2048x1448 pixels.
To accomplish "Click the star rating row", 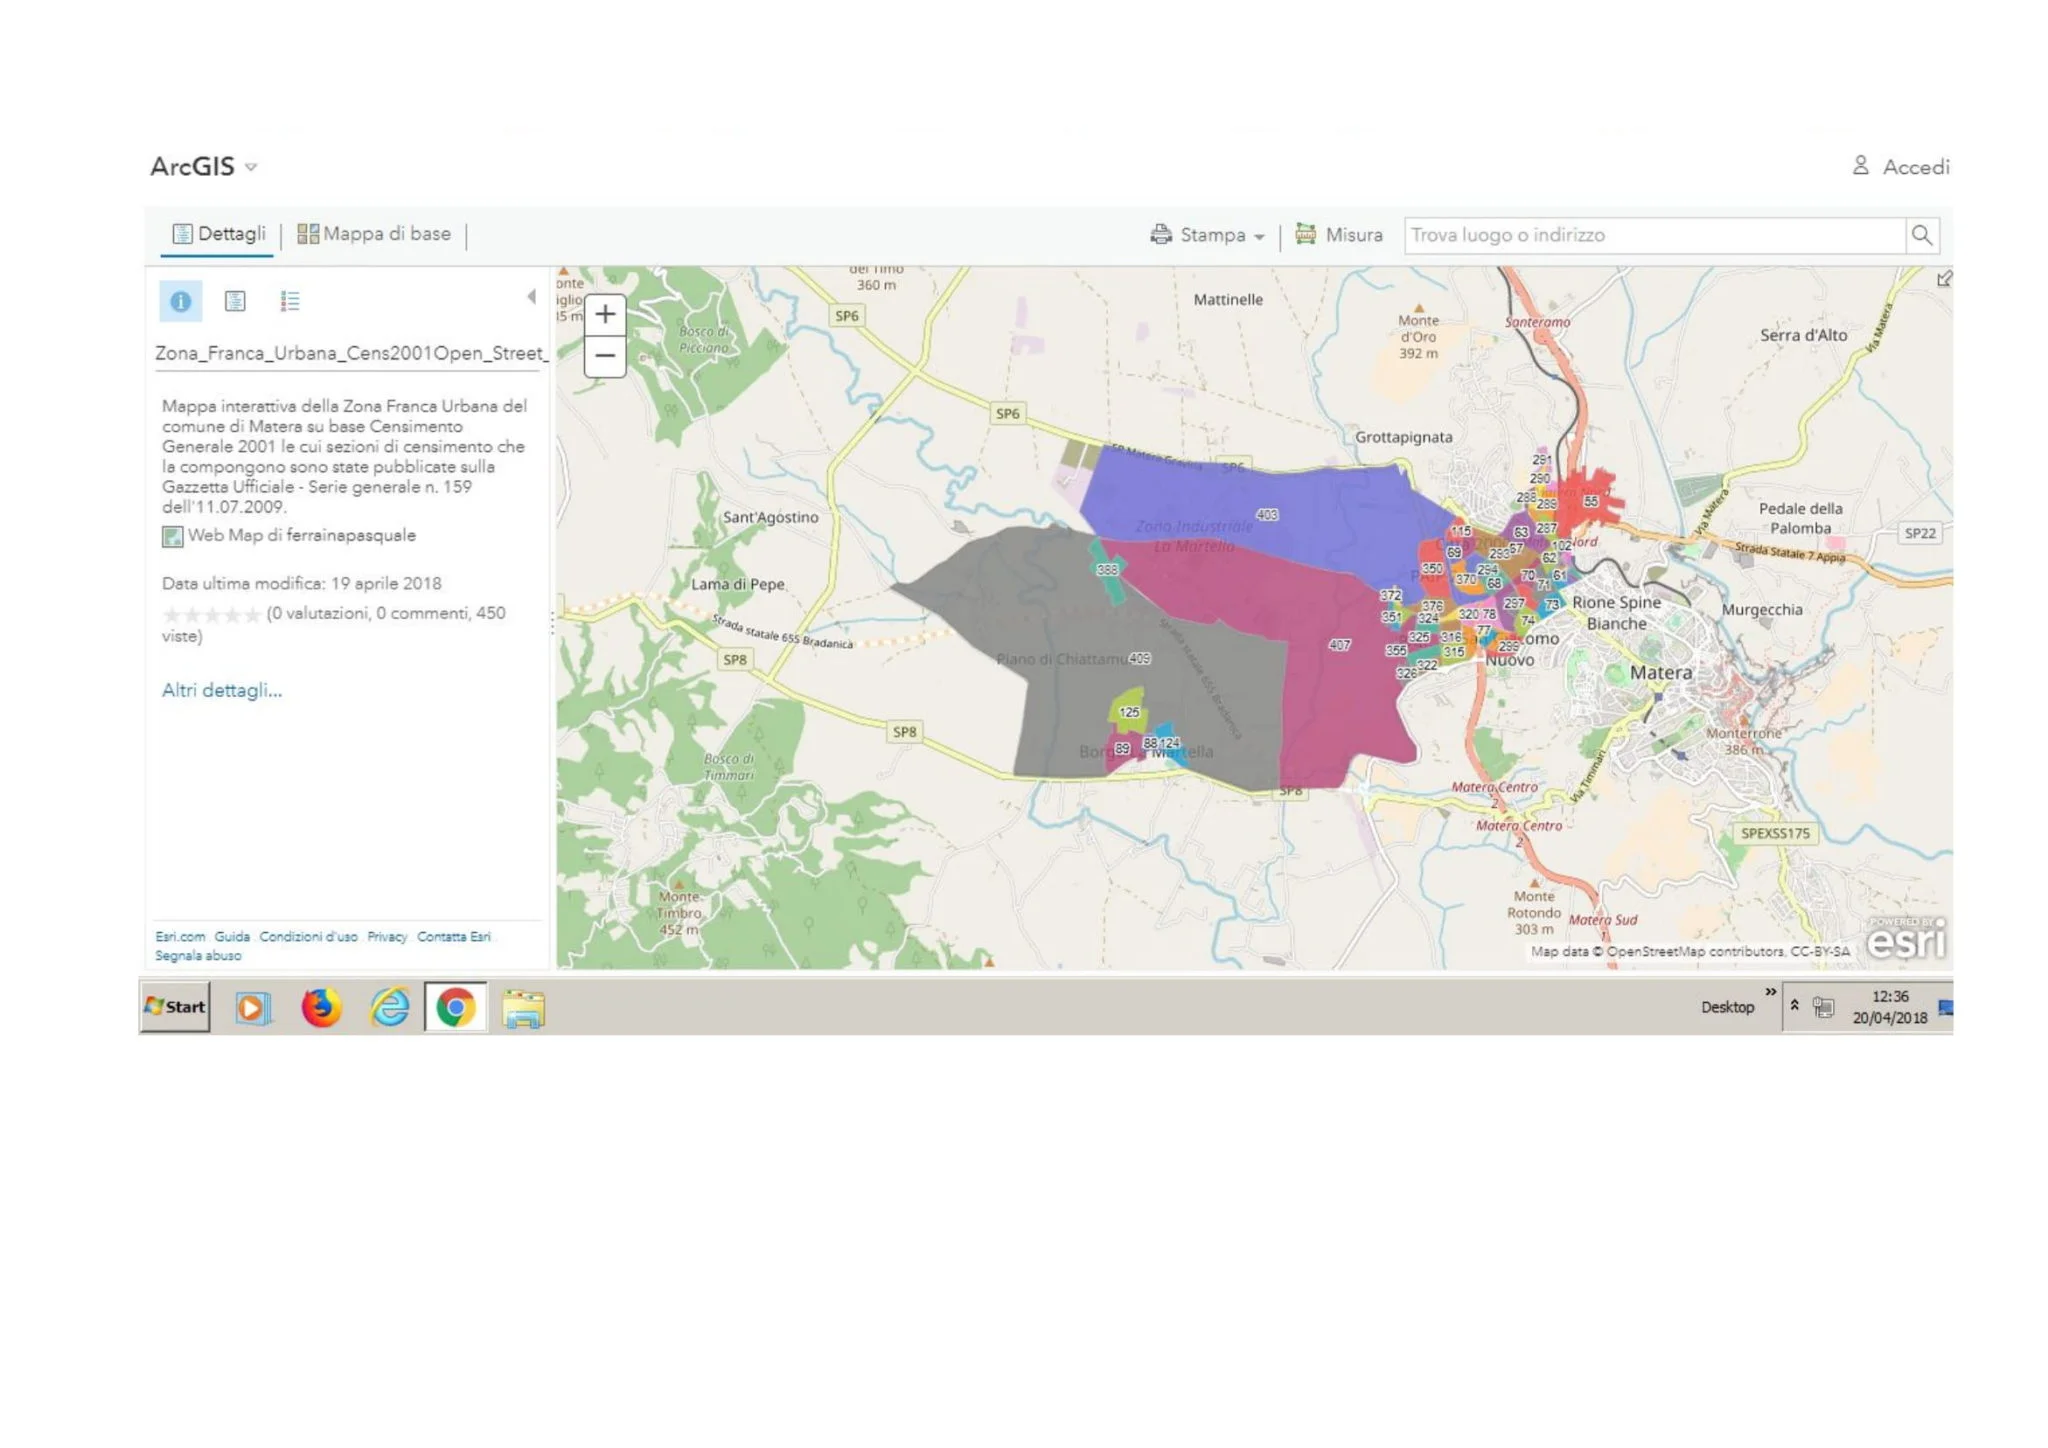I will pos(212,614).
